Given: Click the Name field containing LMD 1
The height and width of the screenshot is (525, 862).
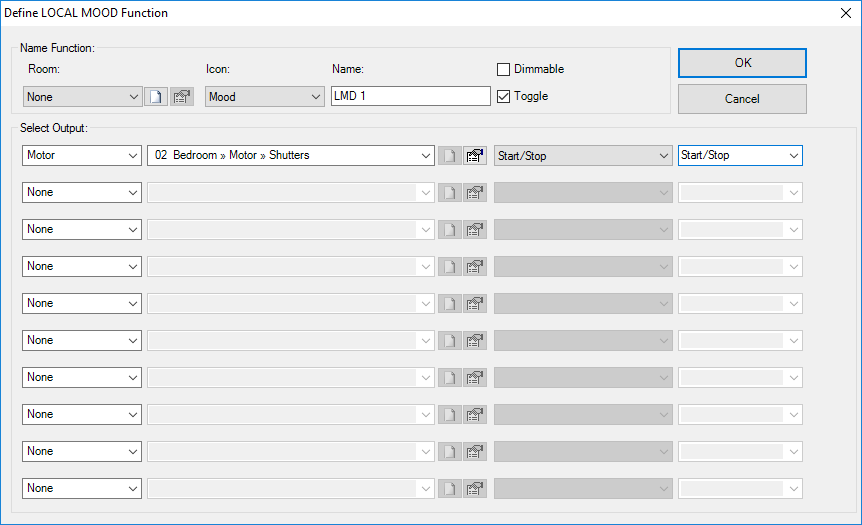Looking at the screenshot, I should [x=408, y=97].
